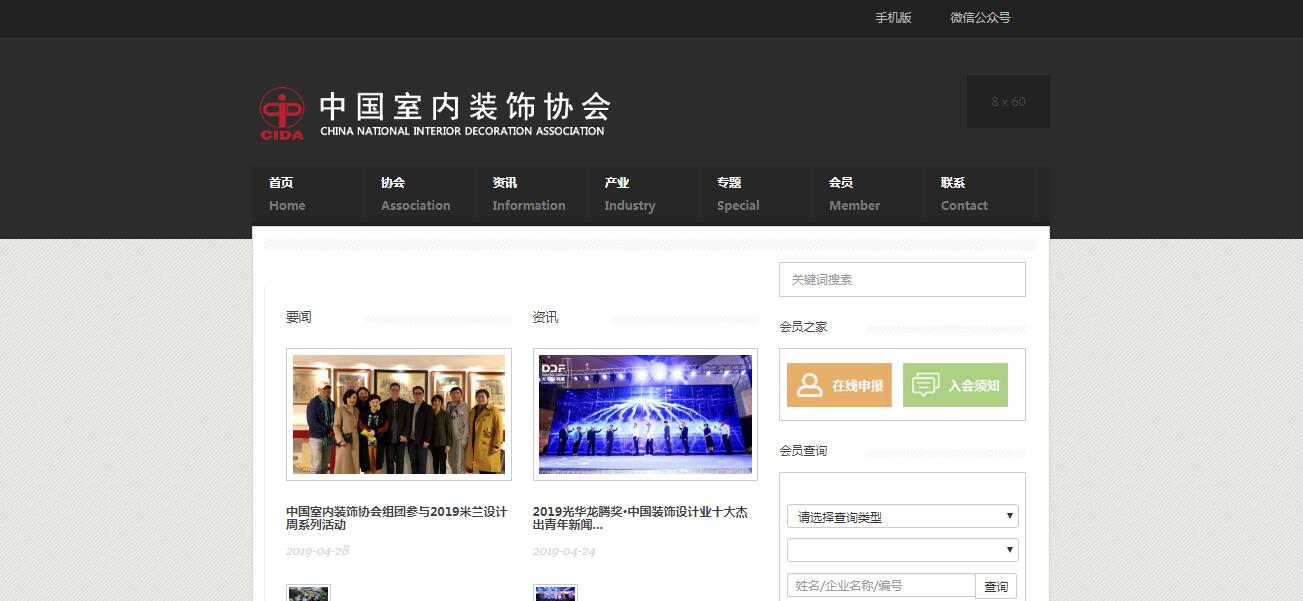Click the person icon in 在线申报 button

pos(809,385)
